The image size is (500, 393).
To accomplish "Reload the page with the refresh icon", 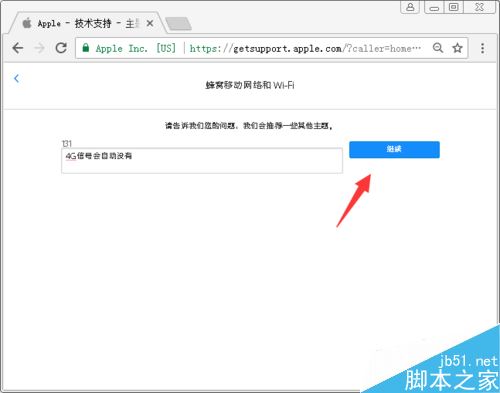I will pyautogui.click(x=61, y=48).
